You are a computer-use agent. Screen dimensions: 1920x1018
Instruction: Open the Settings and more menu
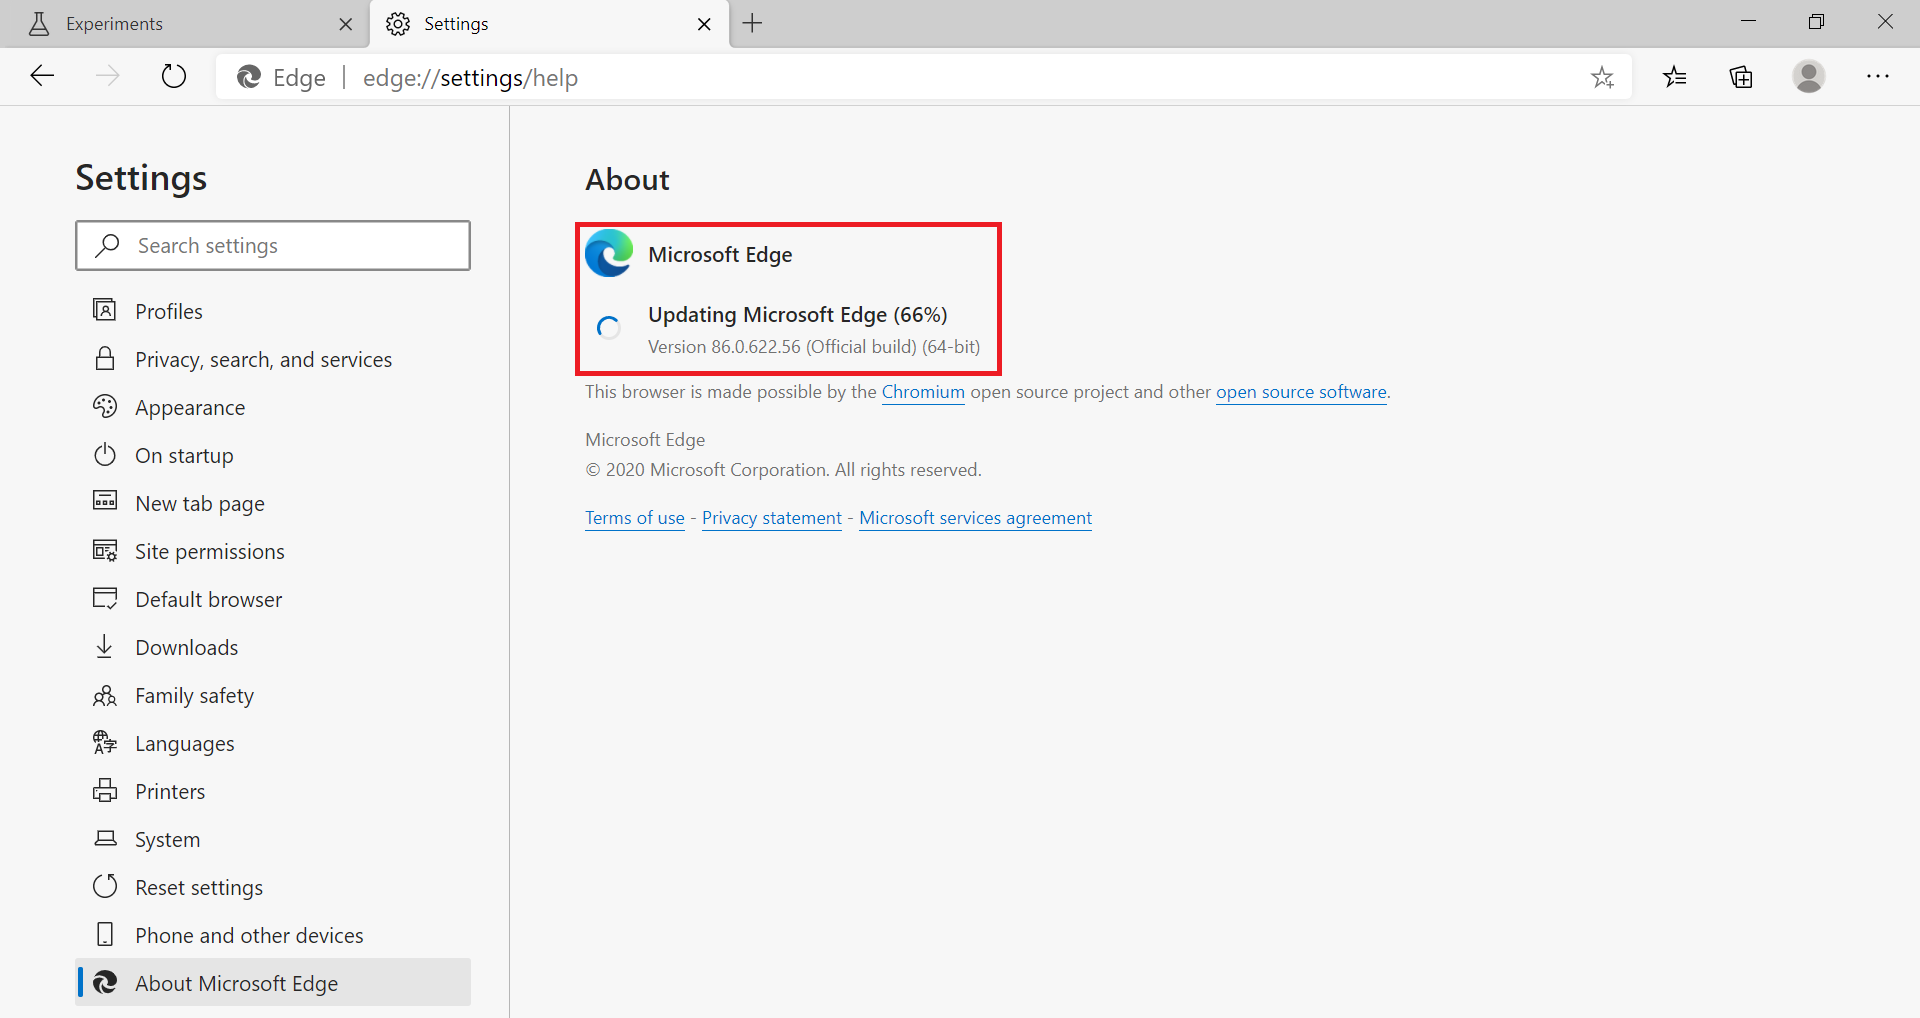click(x=1879, y=76)
